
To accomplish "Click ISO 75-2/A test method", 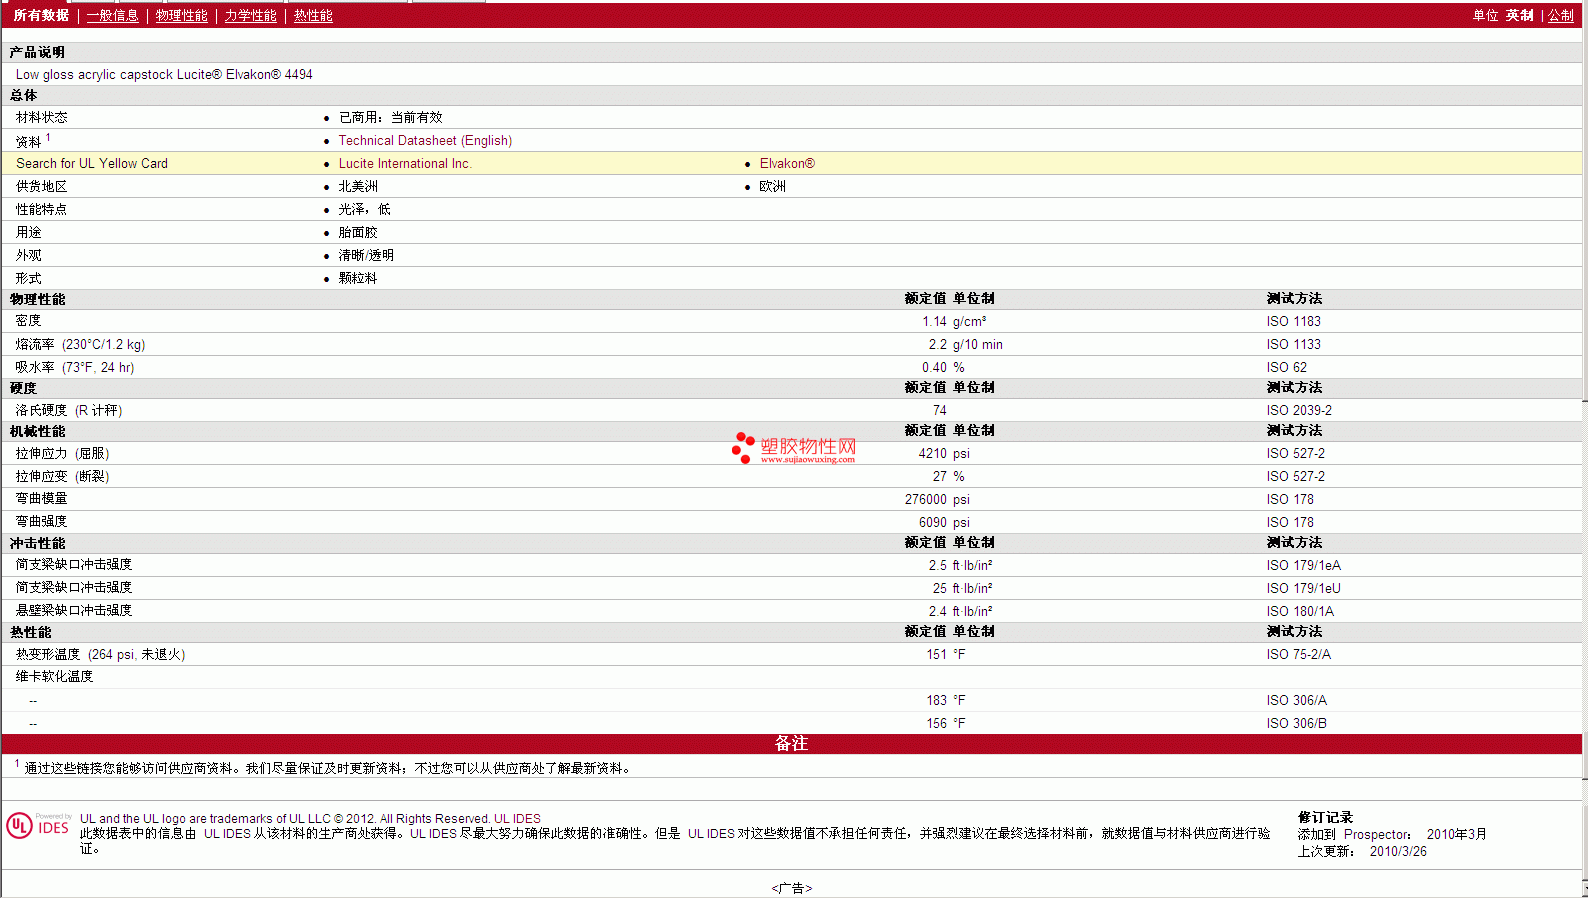I will point(1298,655).
